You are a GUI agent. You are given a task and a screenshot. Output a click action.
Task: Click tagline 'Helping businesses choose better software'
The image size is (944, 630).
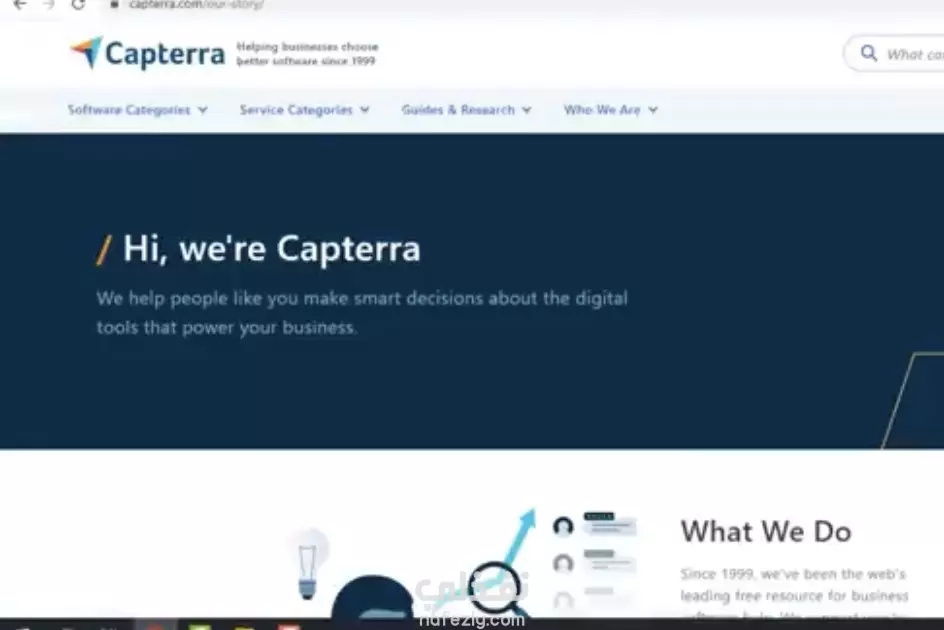coord(307,54)
